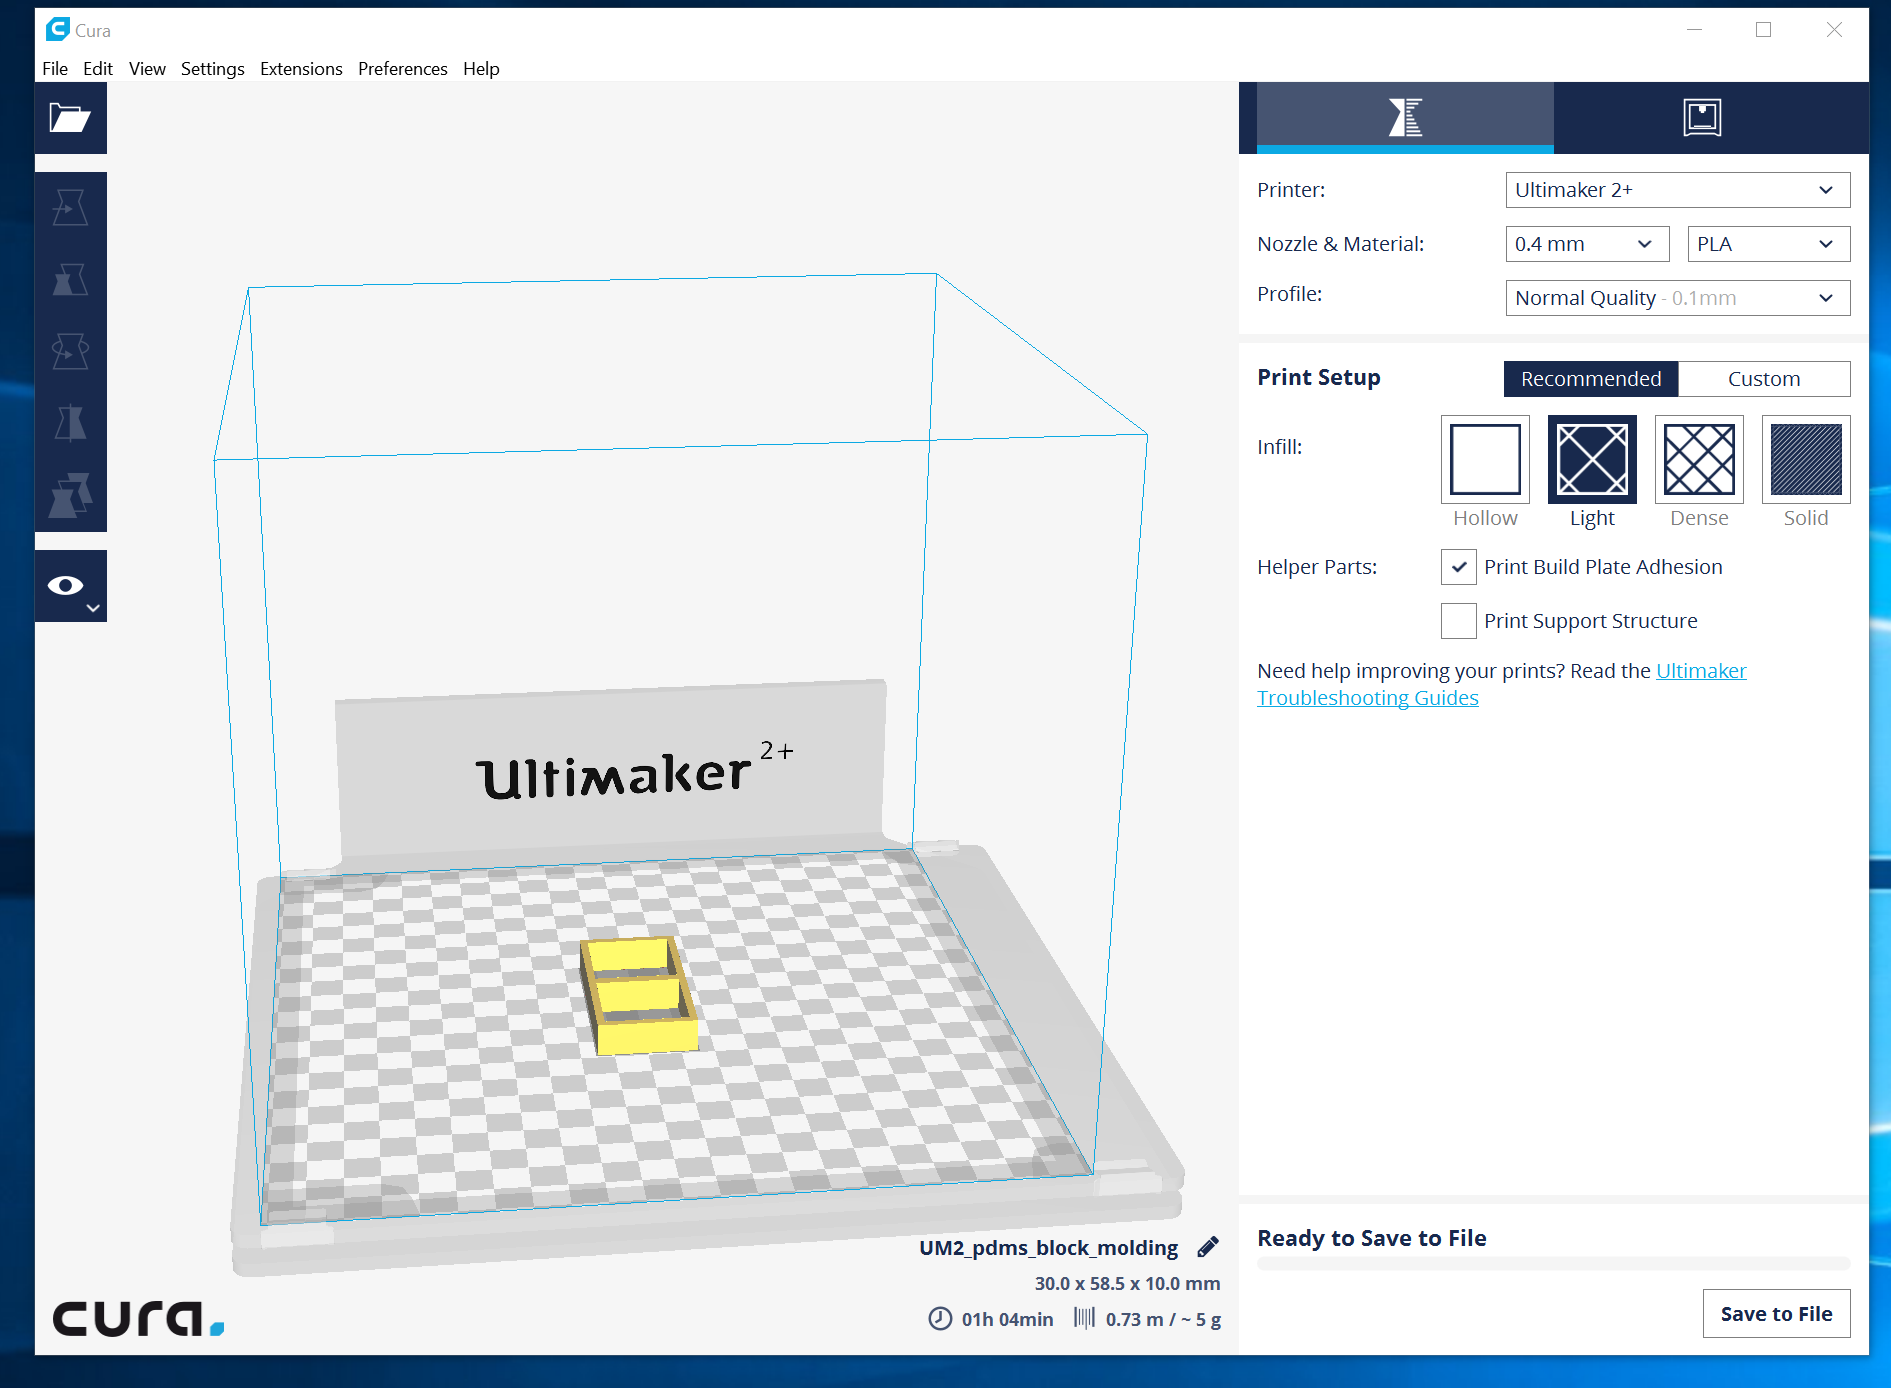This screenshot has width=1891, height=1388.
Task: Select the Move tool icon
Action: 70,208
